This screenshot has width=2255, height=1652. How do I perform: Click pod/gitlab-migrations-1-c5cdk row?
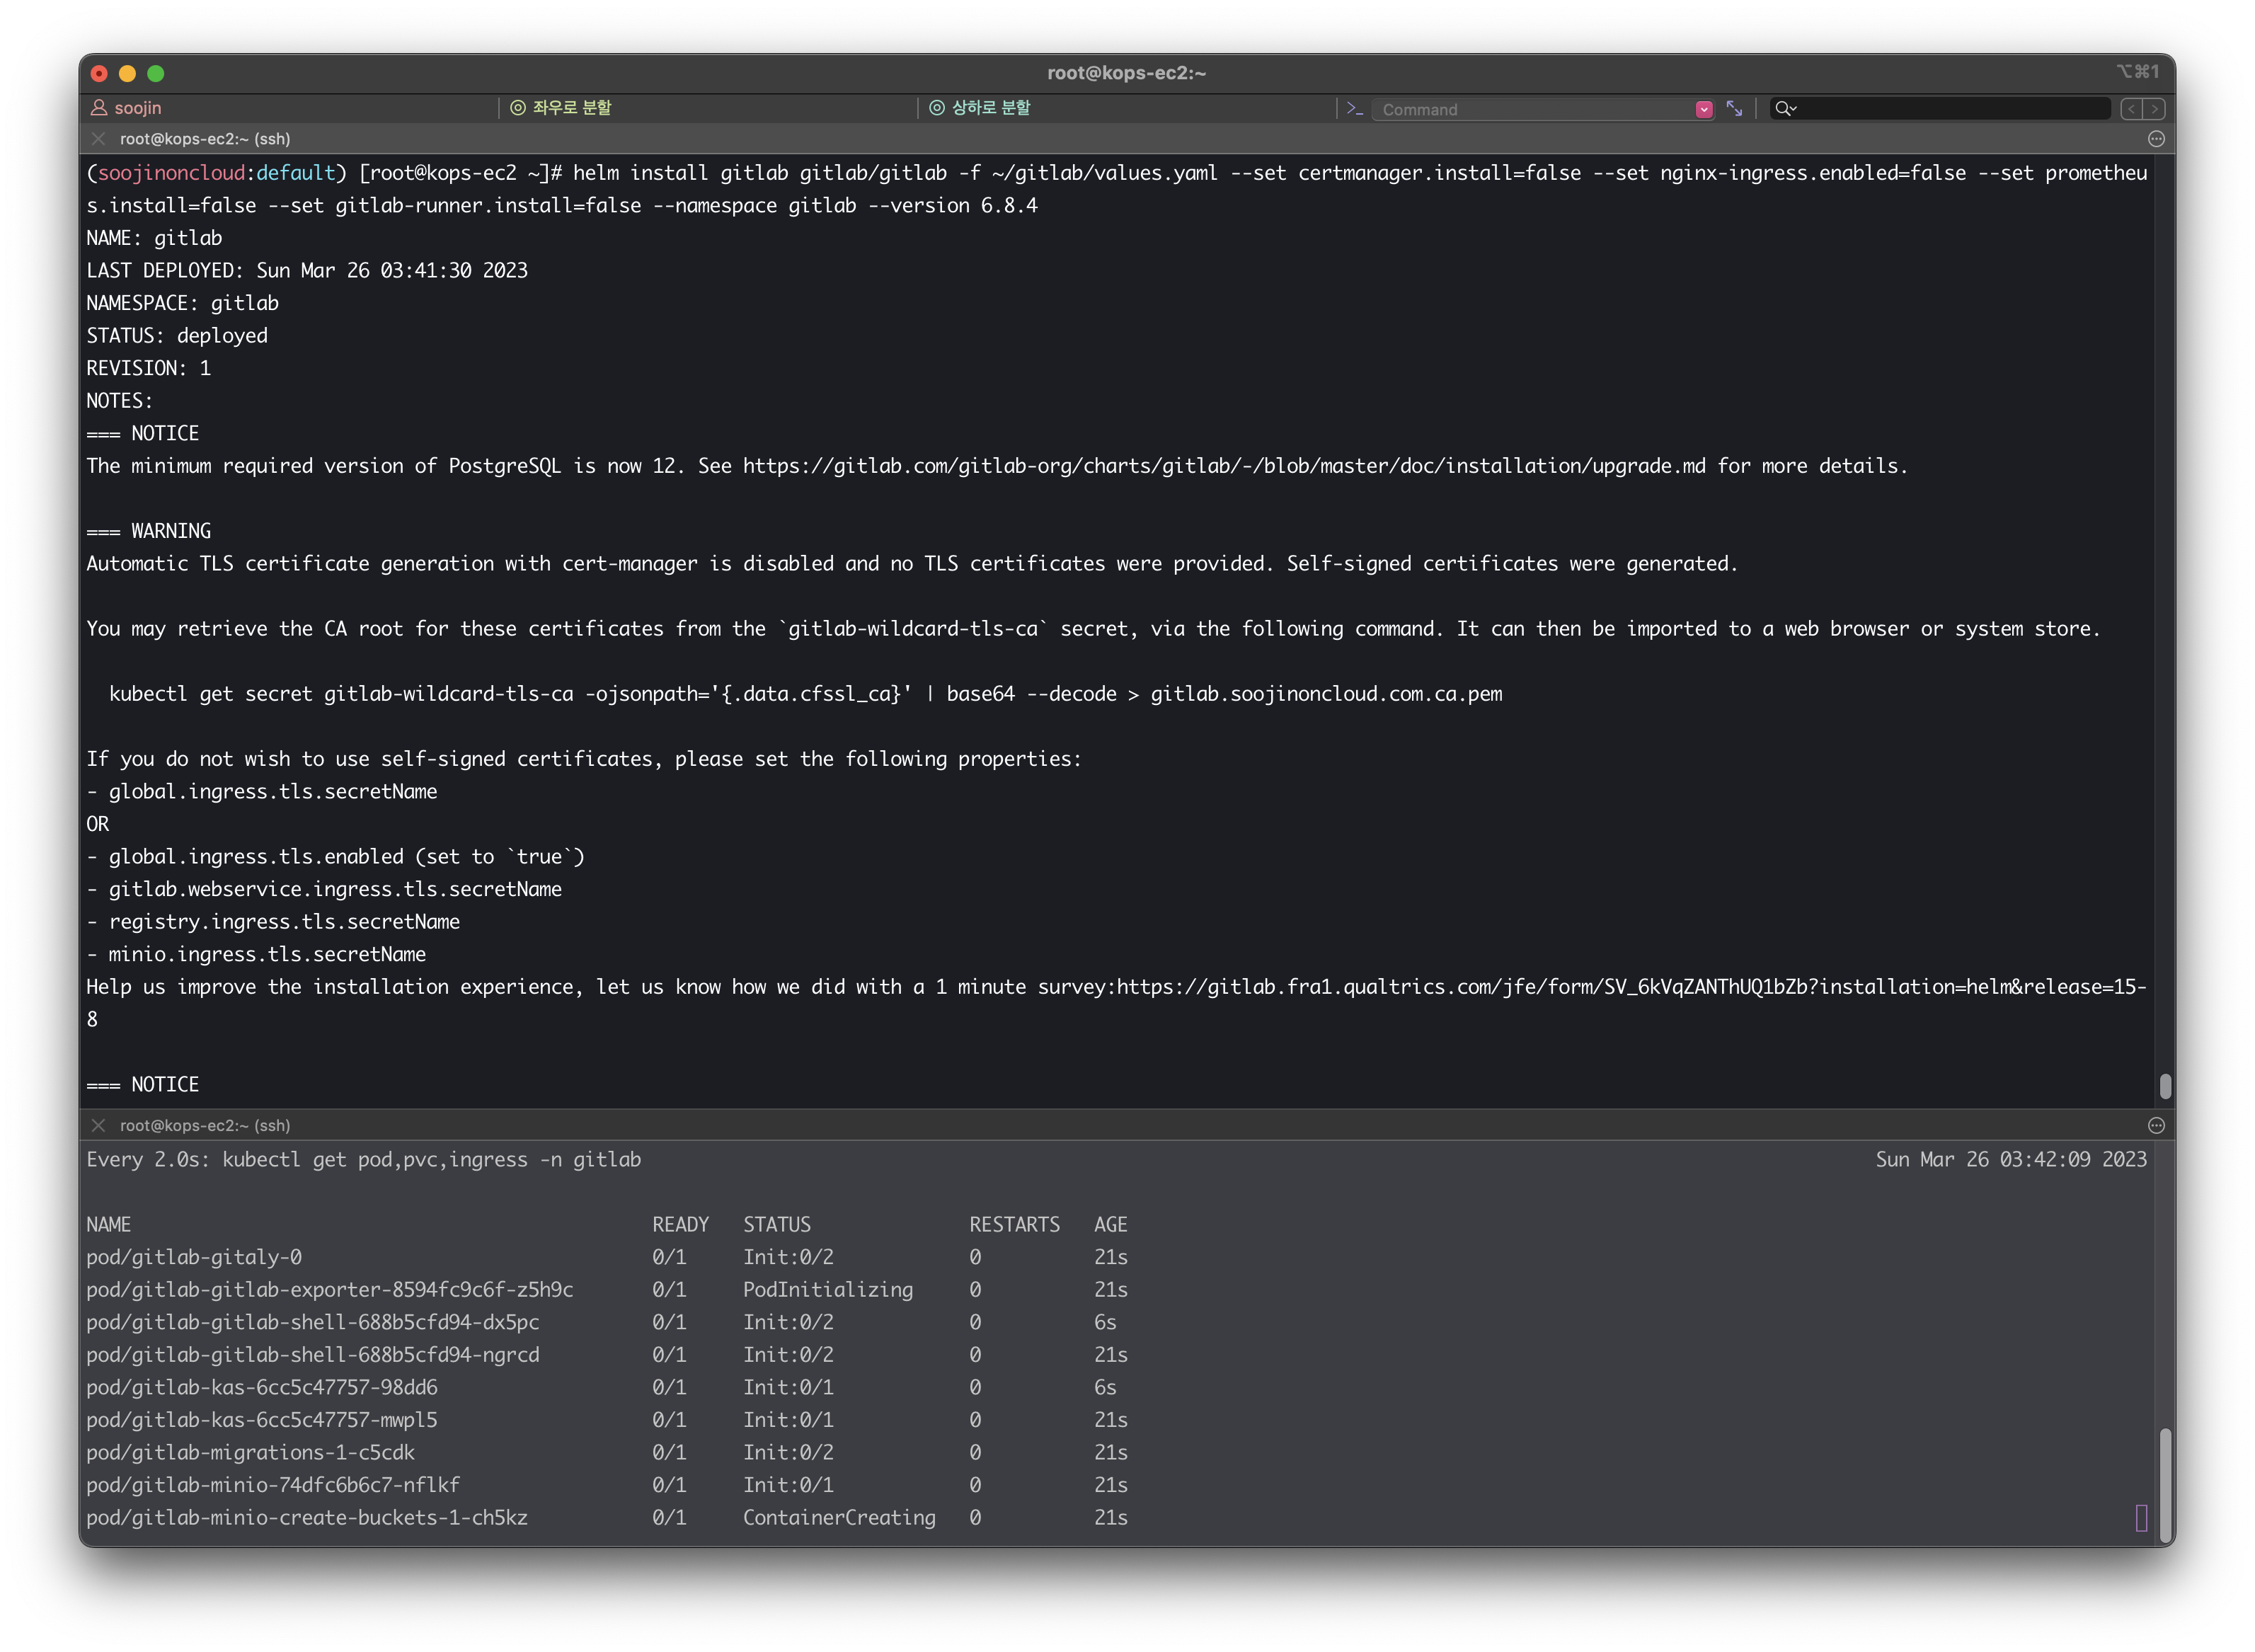tap(607, 1452)
